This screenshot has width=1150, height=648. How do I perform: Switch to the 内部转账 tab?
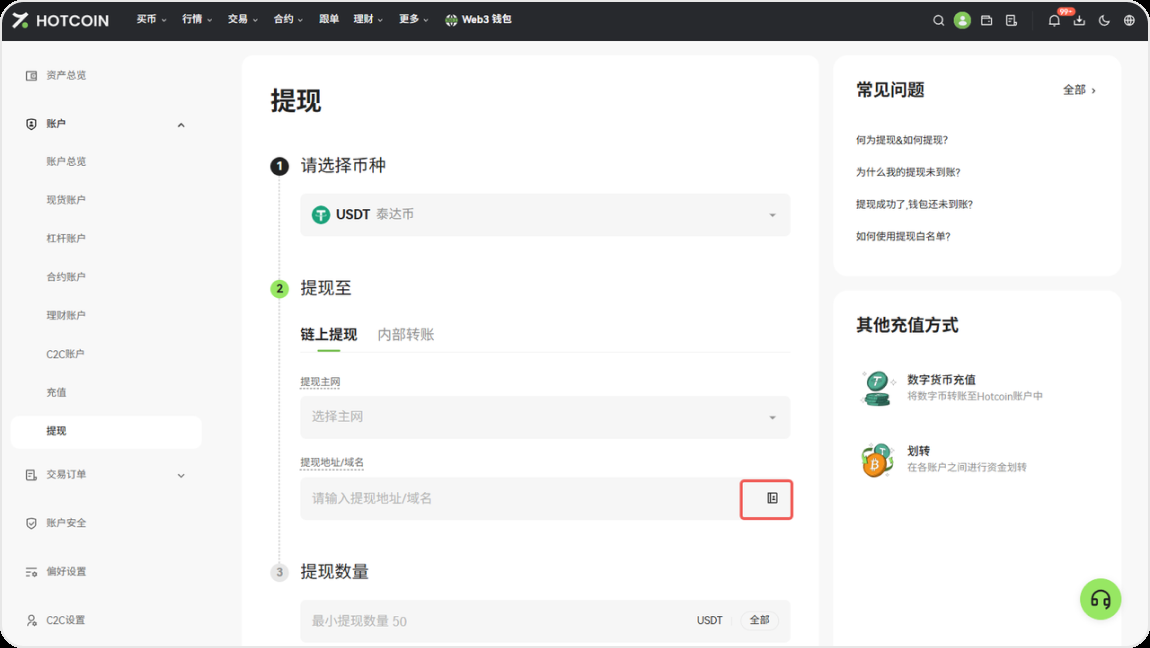(405, 335)
